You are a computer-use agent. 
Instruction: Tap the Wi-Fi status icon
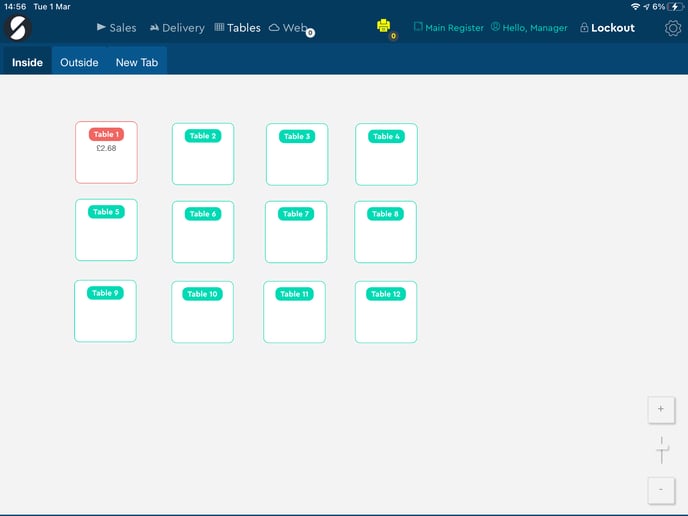(635, 7)
